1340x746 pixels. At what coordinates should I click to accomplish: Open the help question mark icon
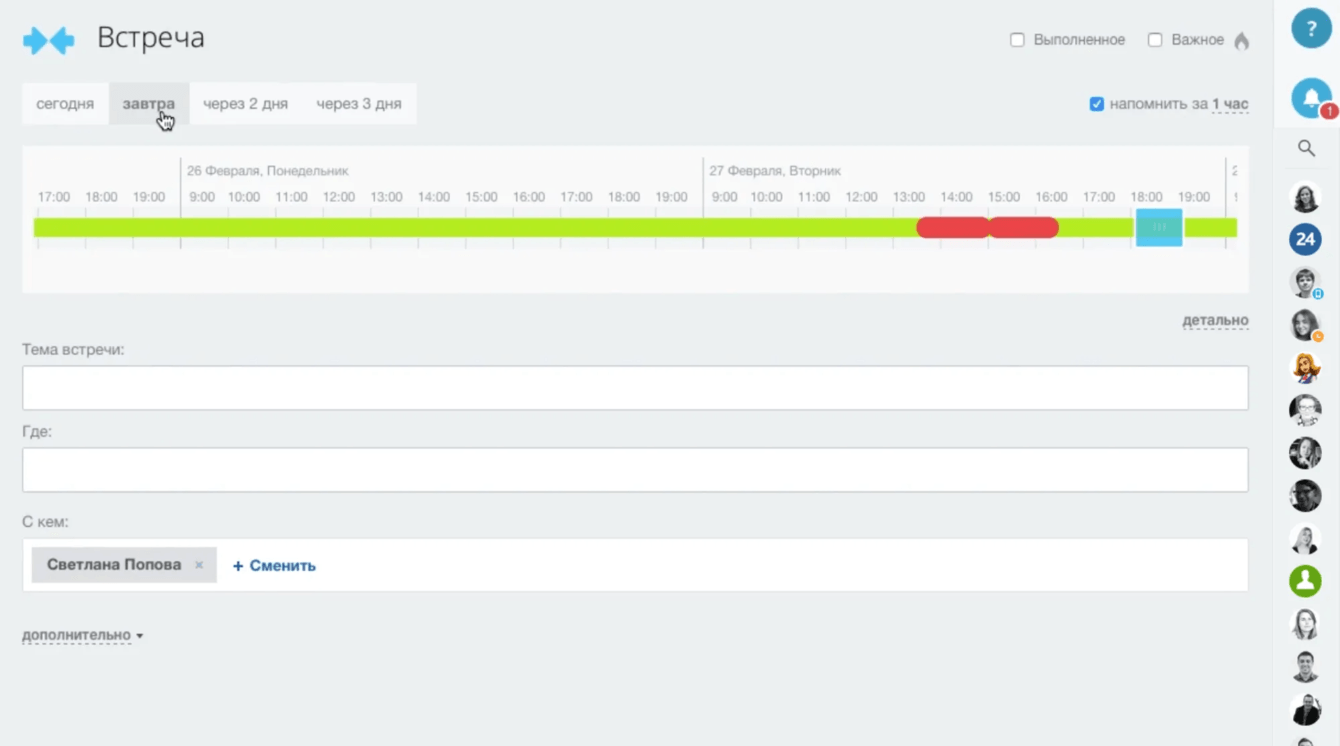(1310, 29)
